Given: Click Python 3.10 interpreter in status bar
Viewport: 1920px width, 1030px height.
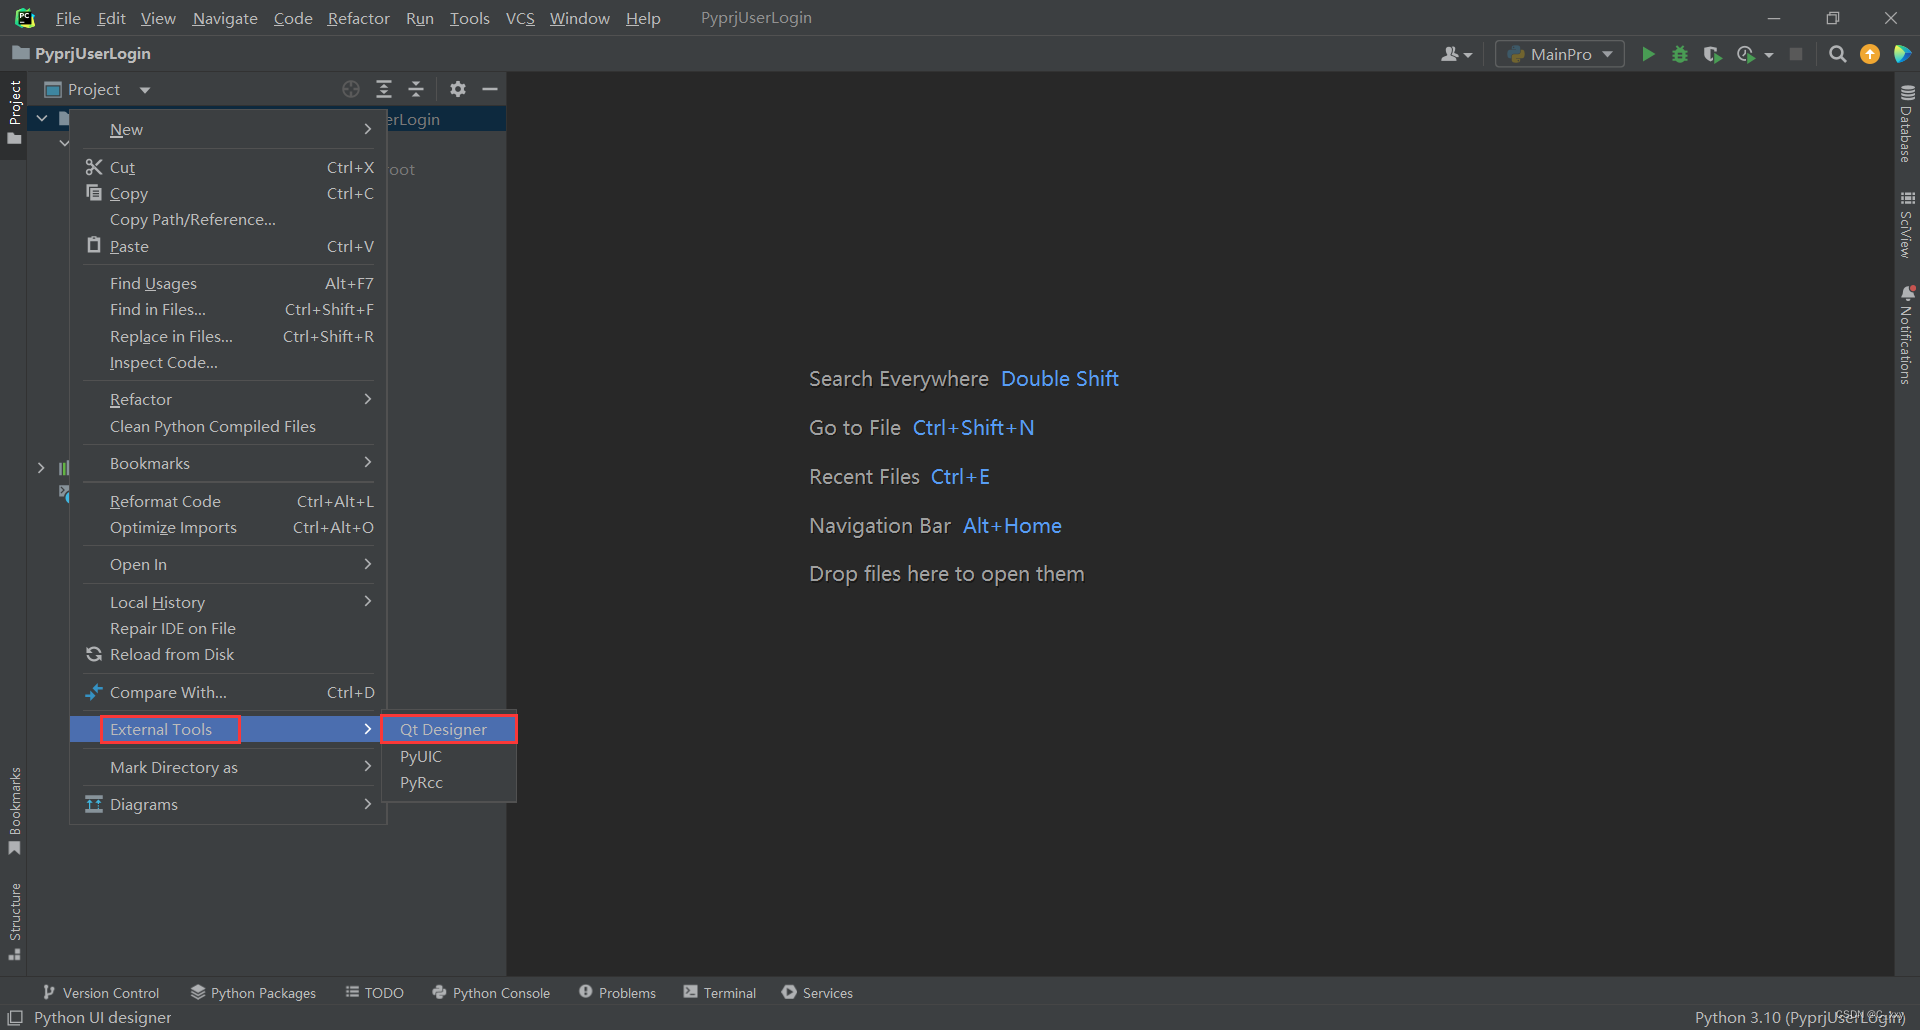Looking at the screenshot, I should click(x=1799, y=1017).
